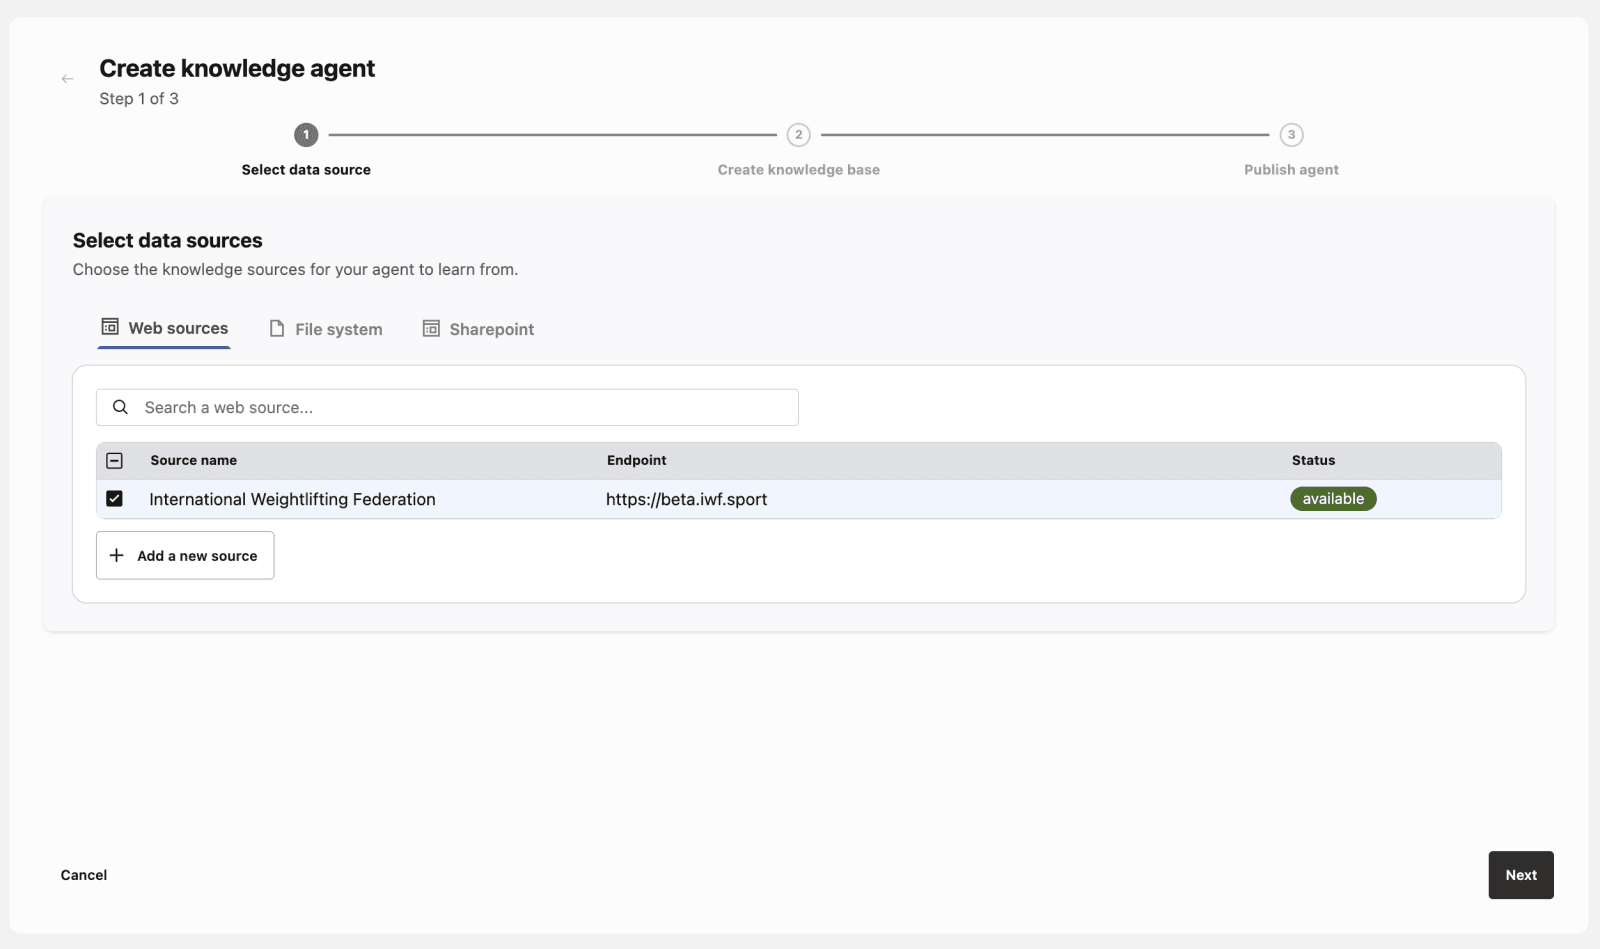Click the Web sources tab icon
Image resolution: width=1600 pixels, height=949 pixels.
click(108, 327)
